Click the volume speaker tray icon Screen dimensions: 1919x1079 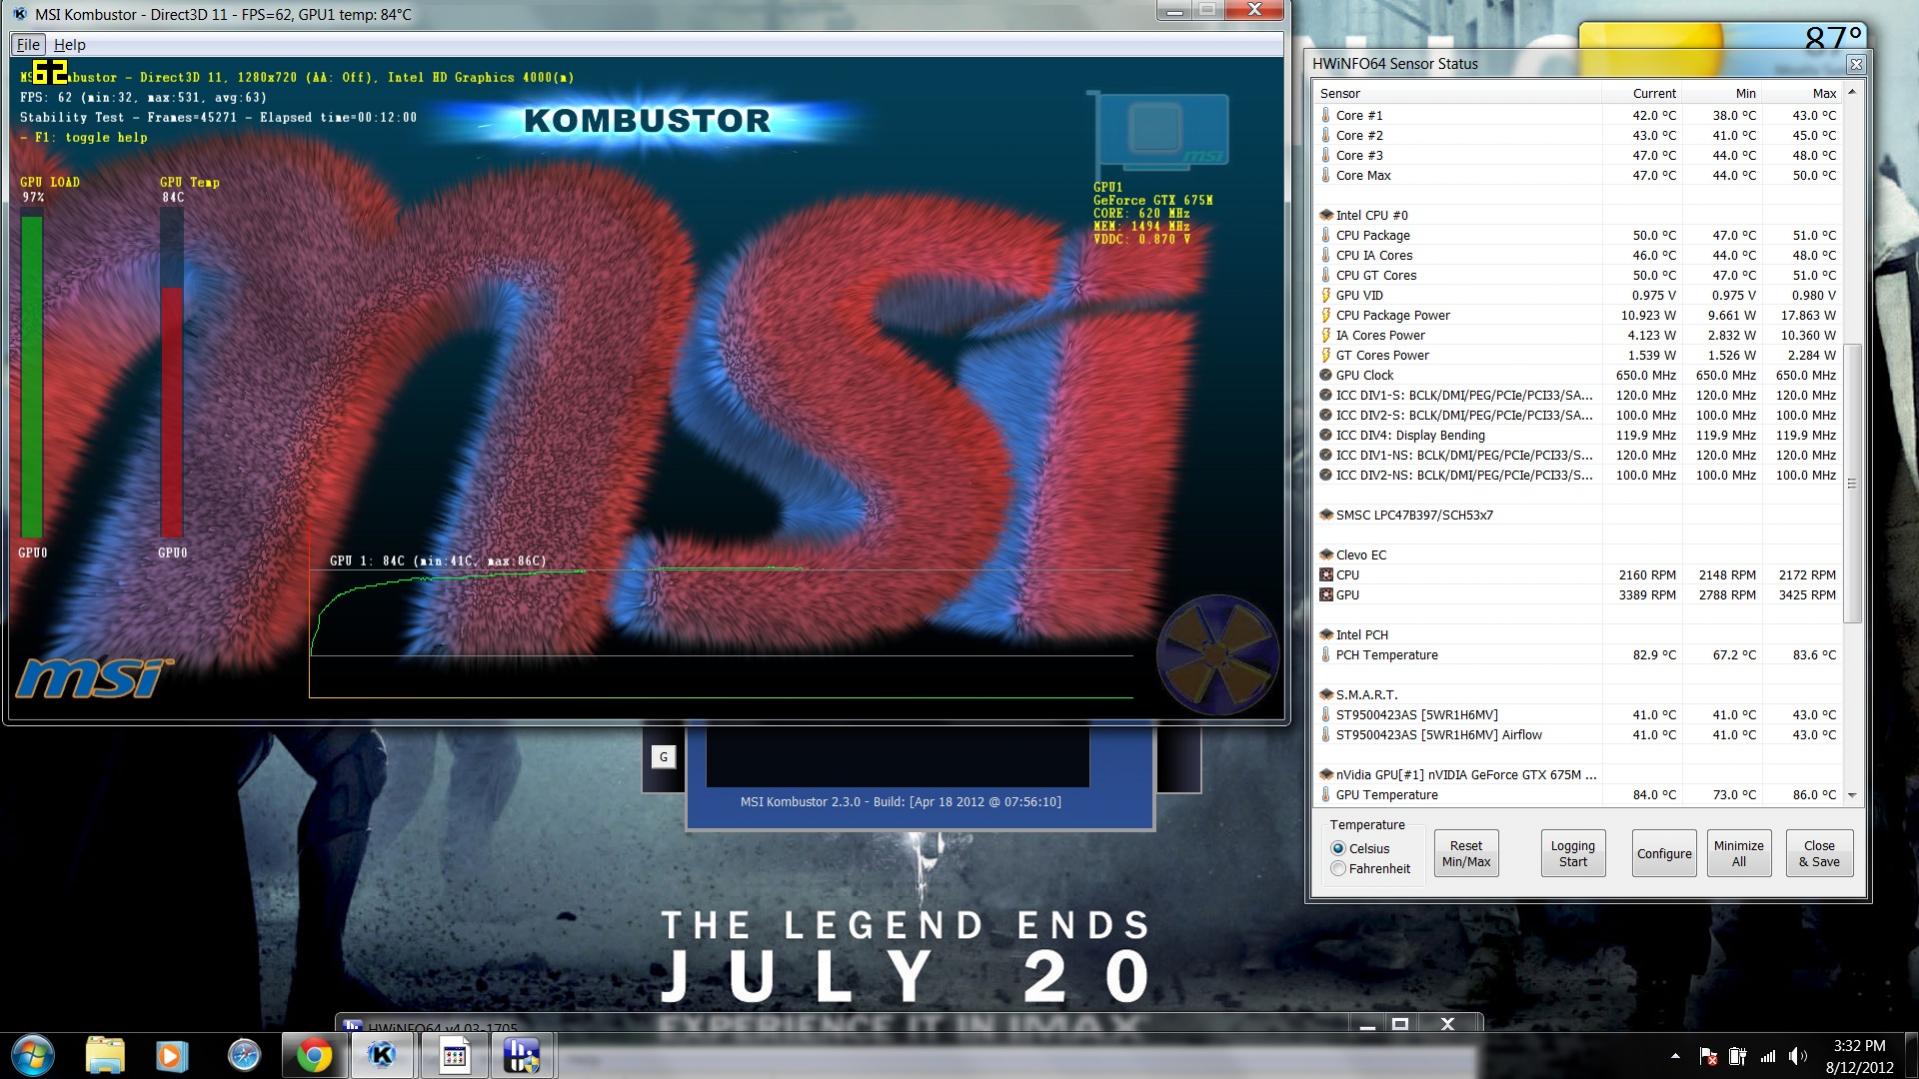point(1798,1056)
